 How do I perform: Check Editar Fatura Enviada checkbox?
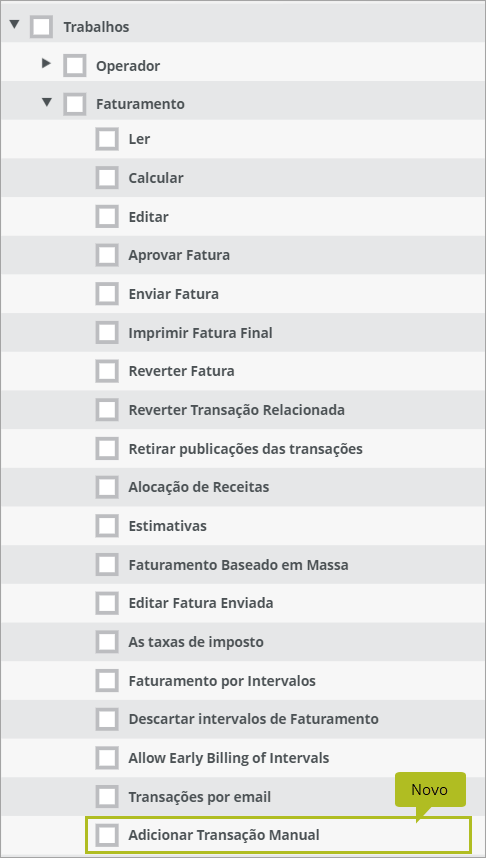click(107, 603)
